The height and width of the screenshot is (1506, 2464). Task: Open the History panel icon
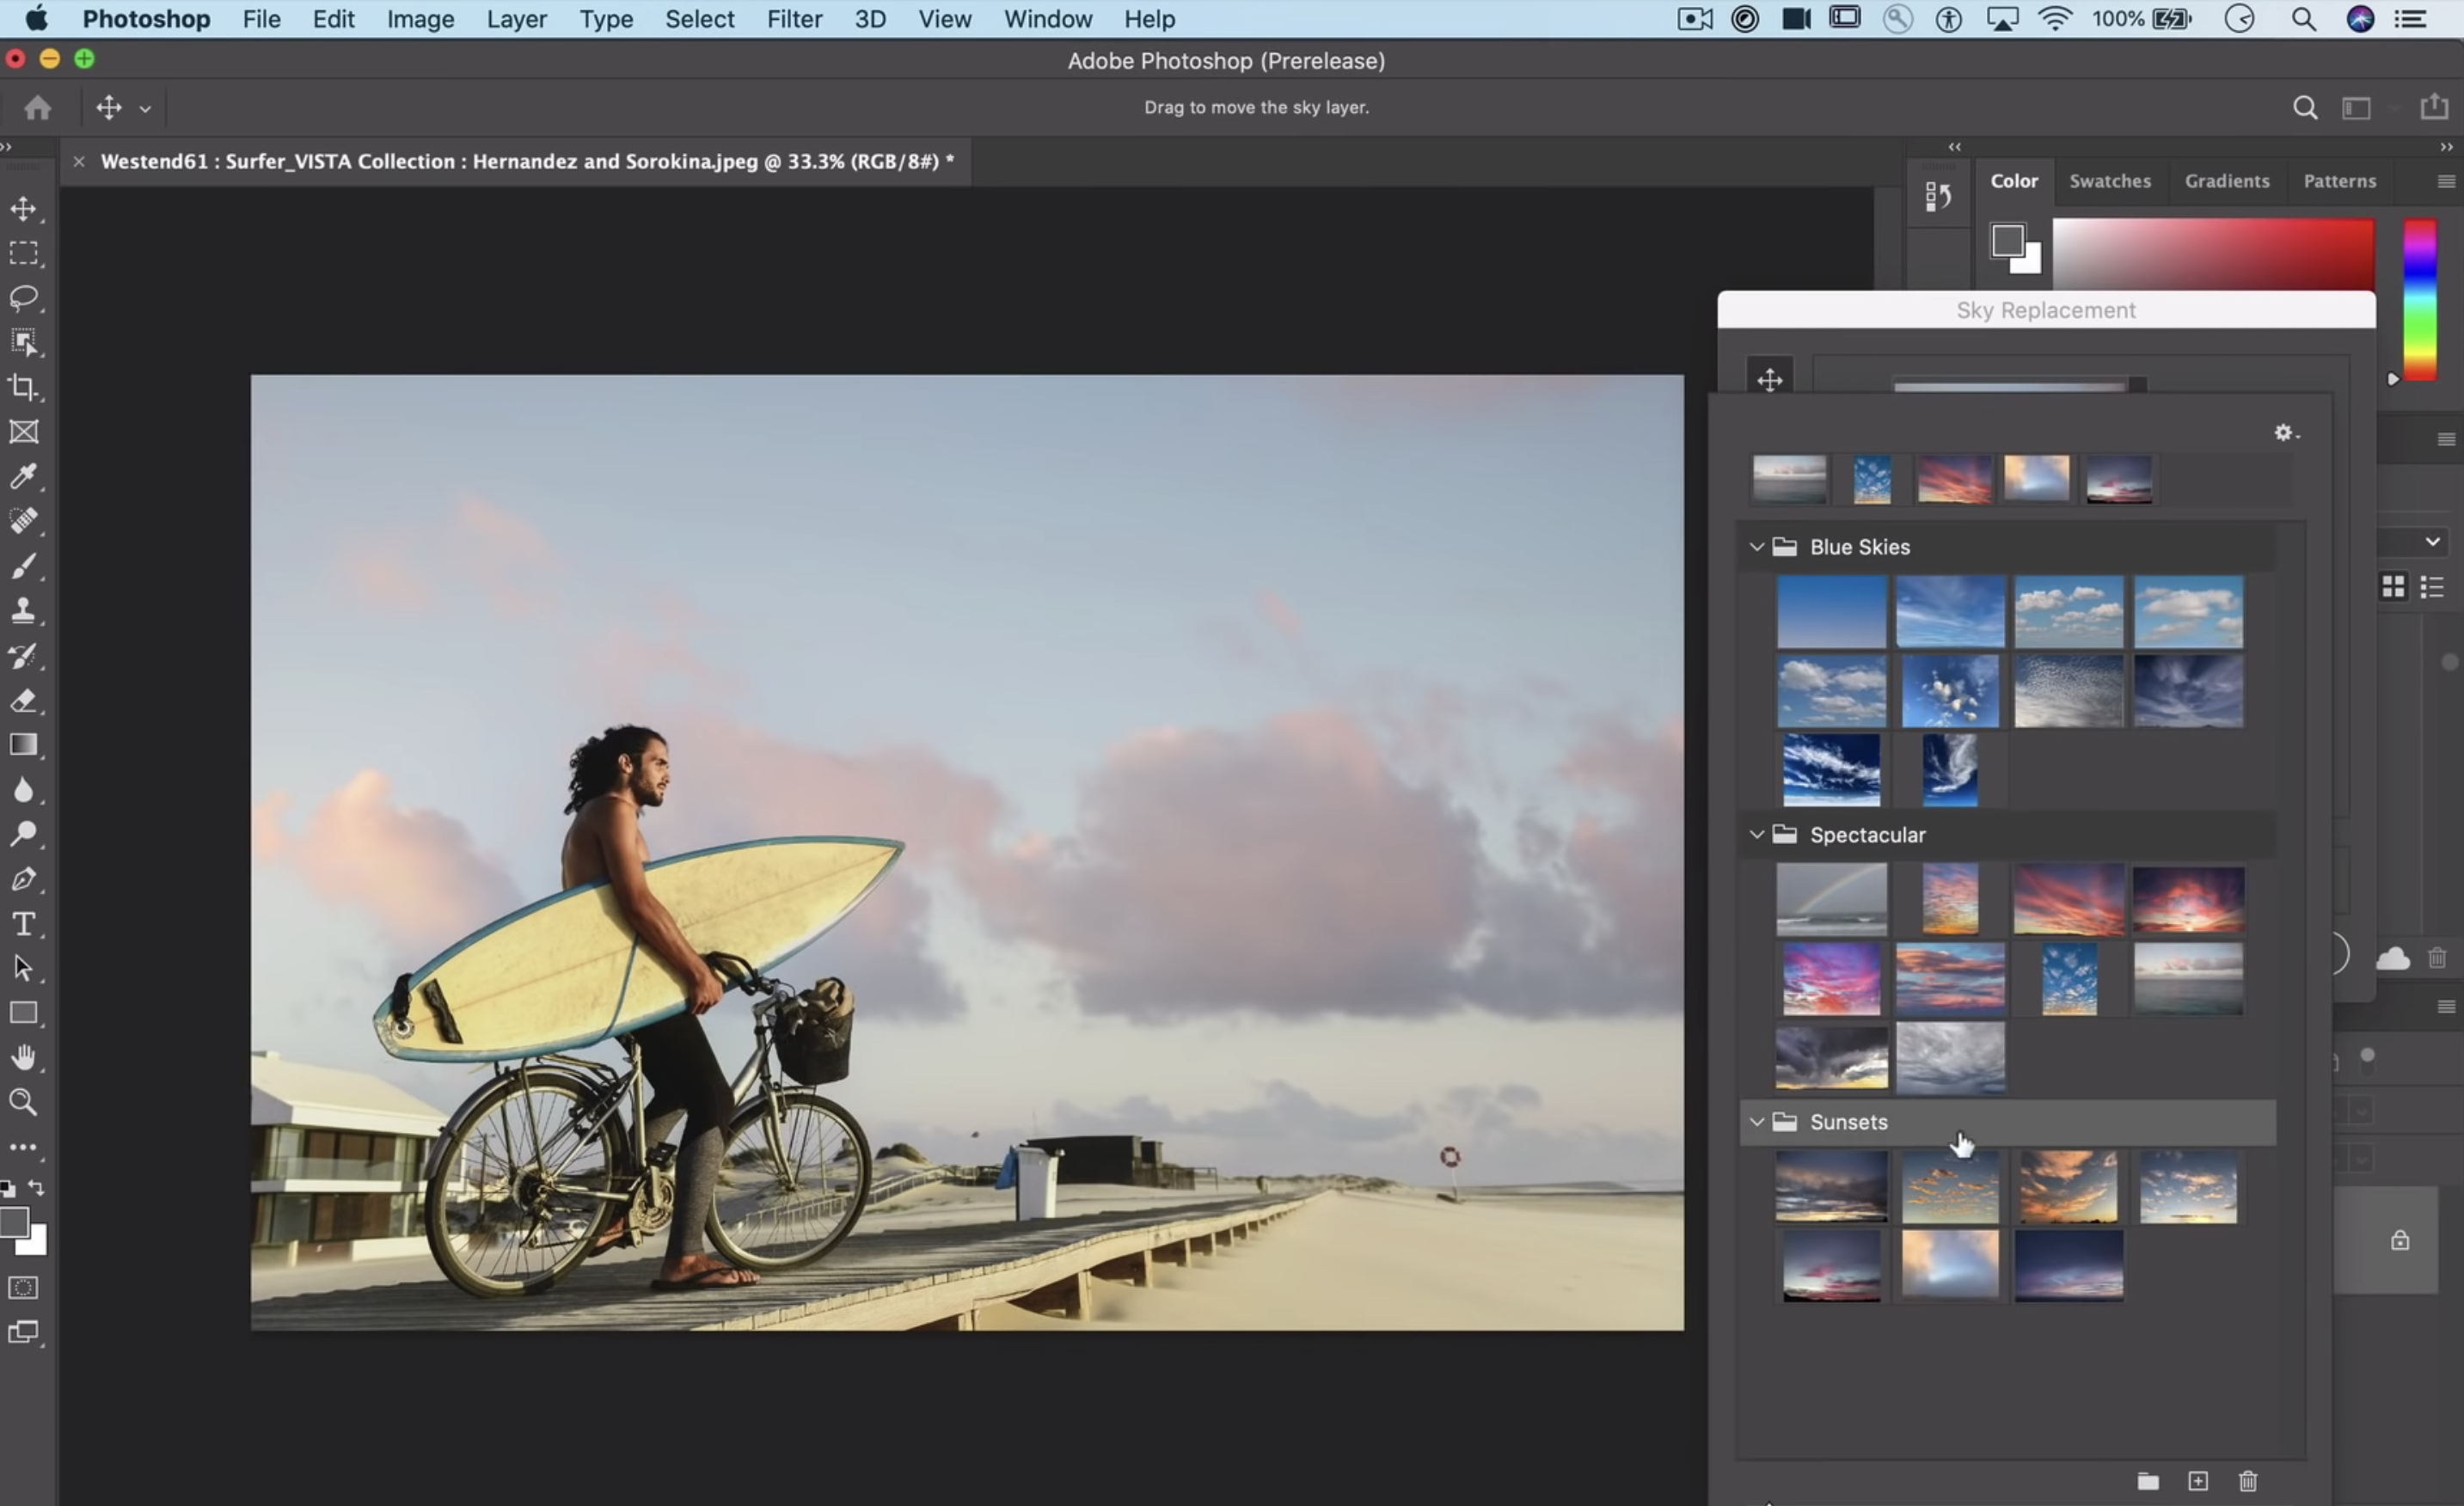click(1938, 196)
